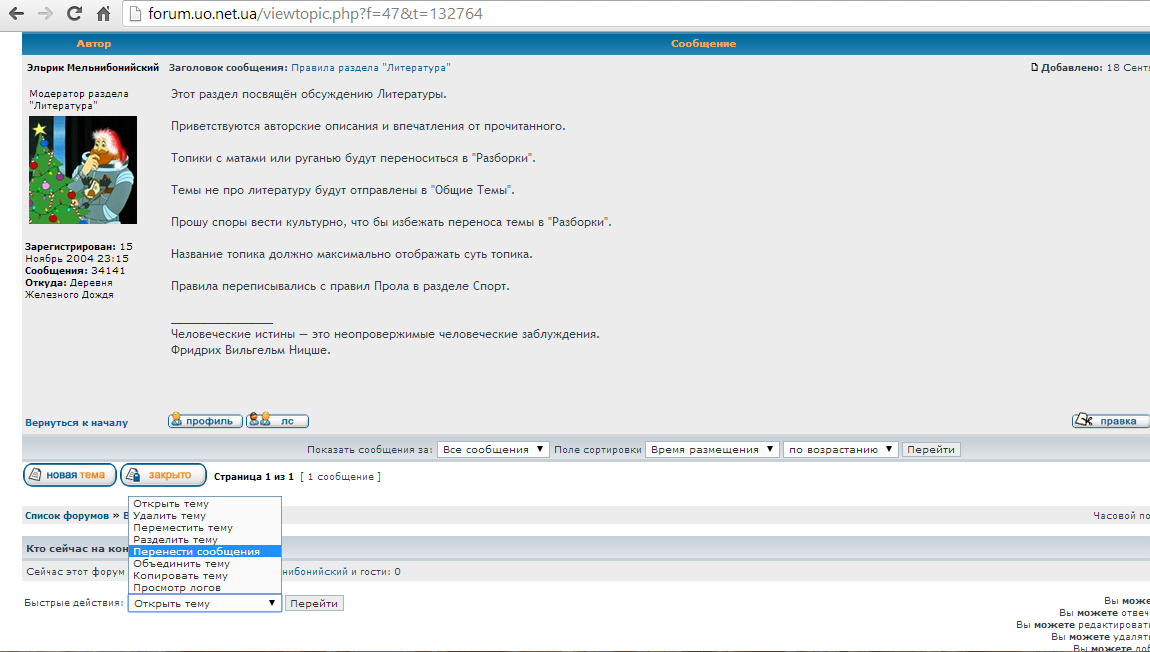
Task: Open the Время размещения sort field dropdown
Action: [711, 450]
